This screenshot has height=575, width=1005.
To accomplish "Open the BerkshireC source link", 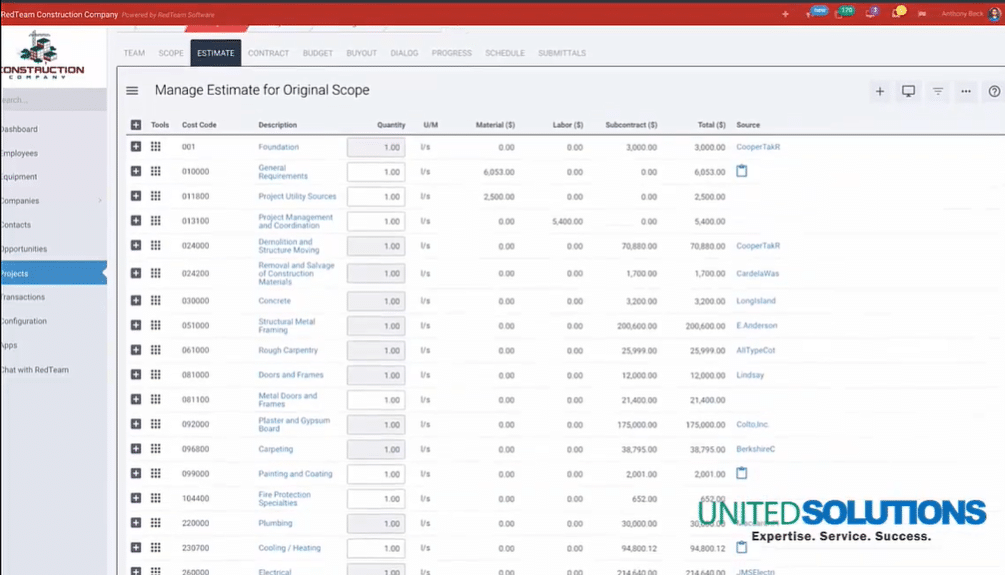I will (x=756, y=449).
